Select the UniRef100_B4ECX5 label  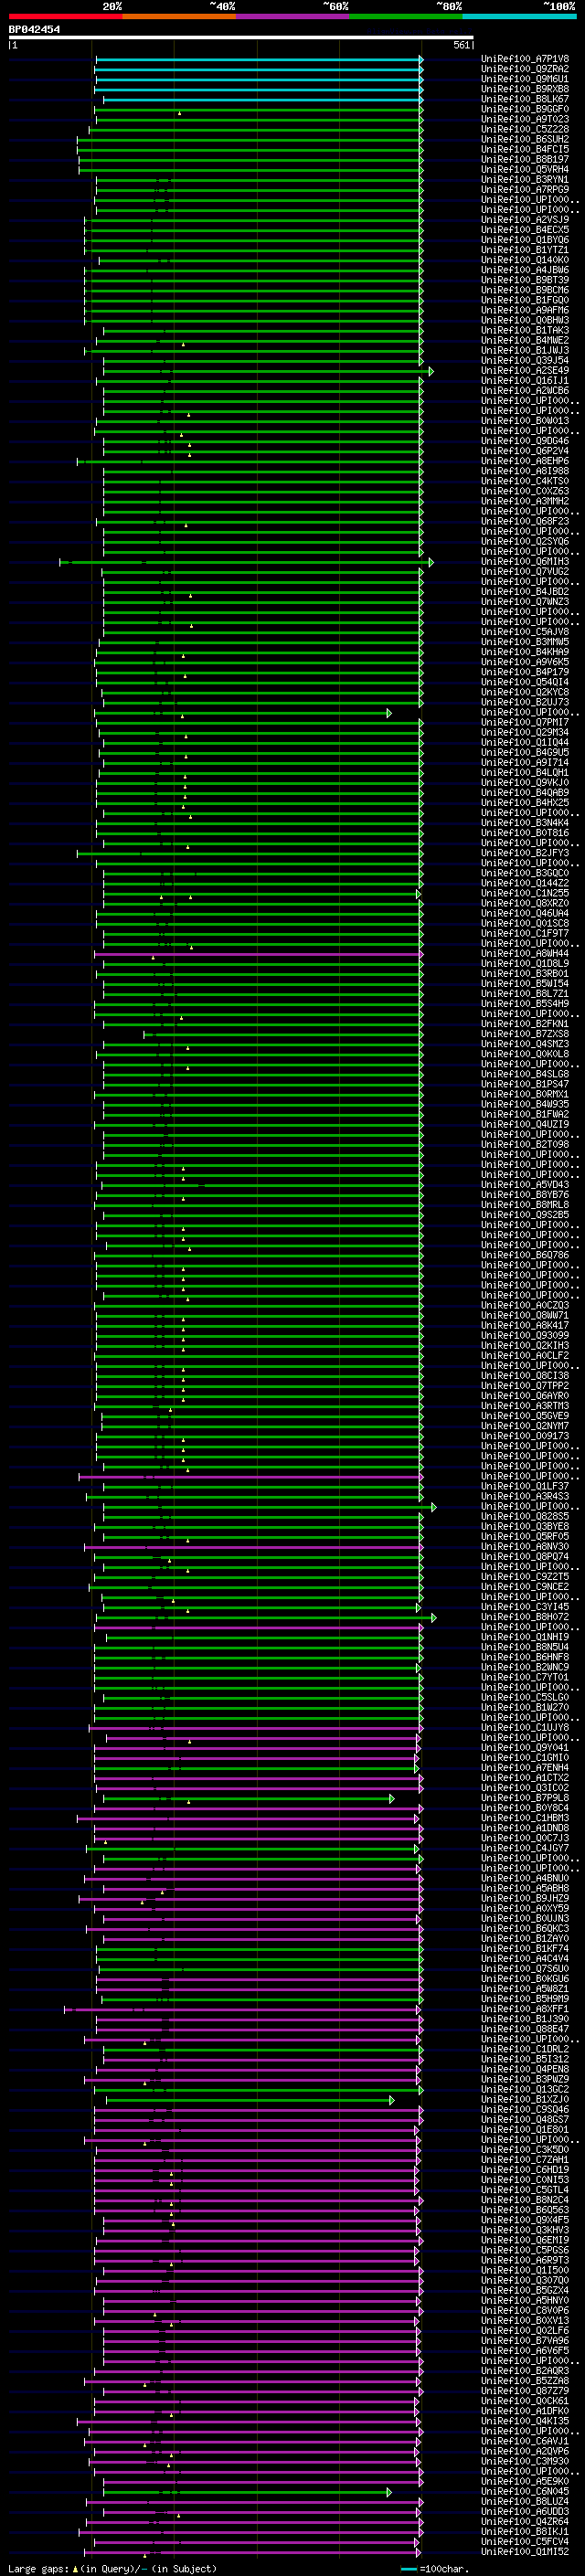(x=525, y=230)
